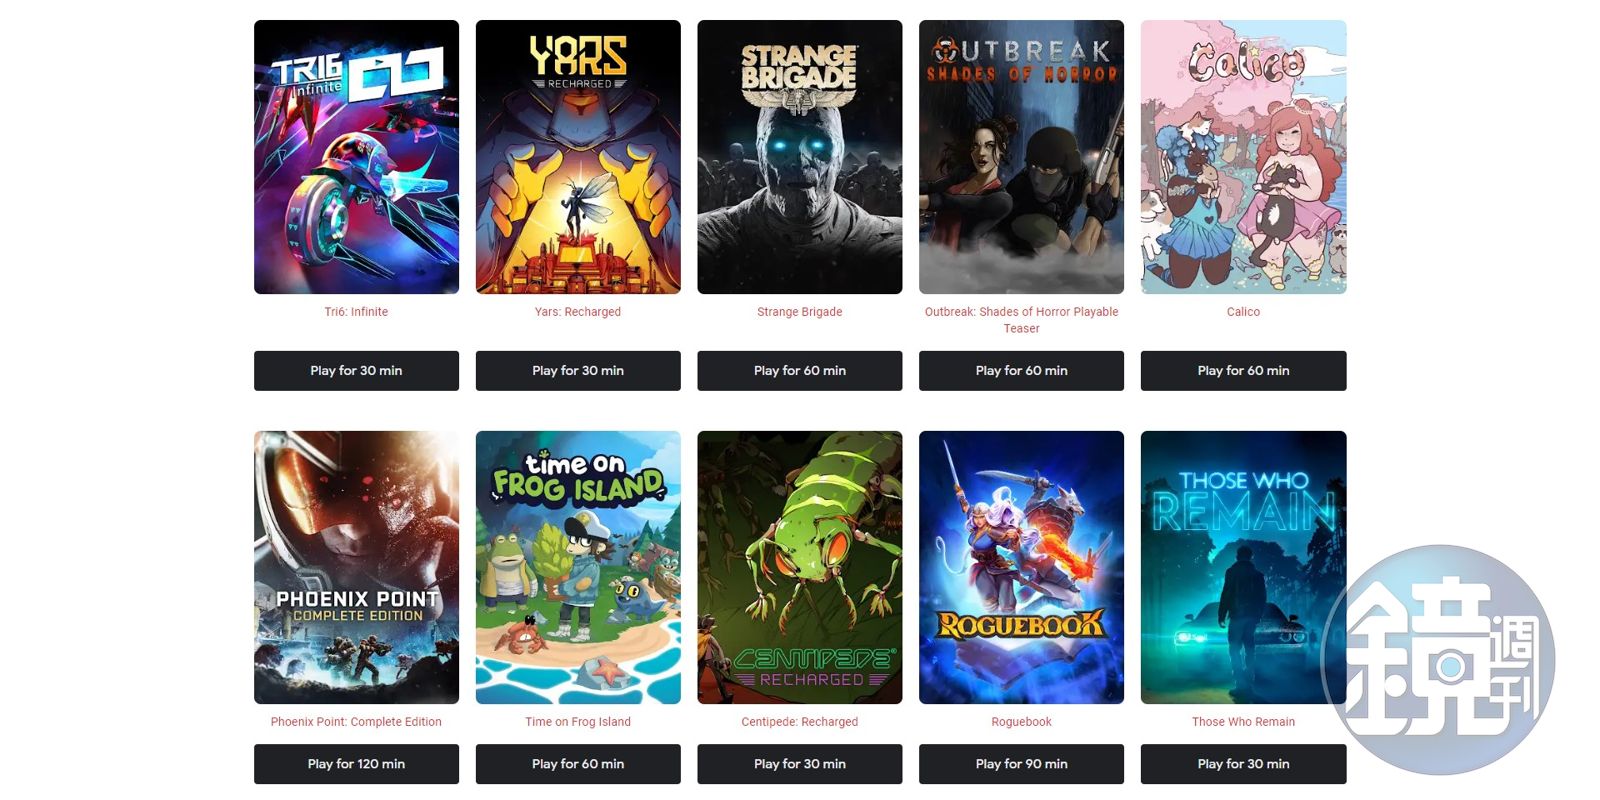Click the Tri6: Infinite title link
The height and width of the screenshot is (800, 1600).
(x=356, y=312)
